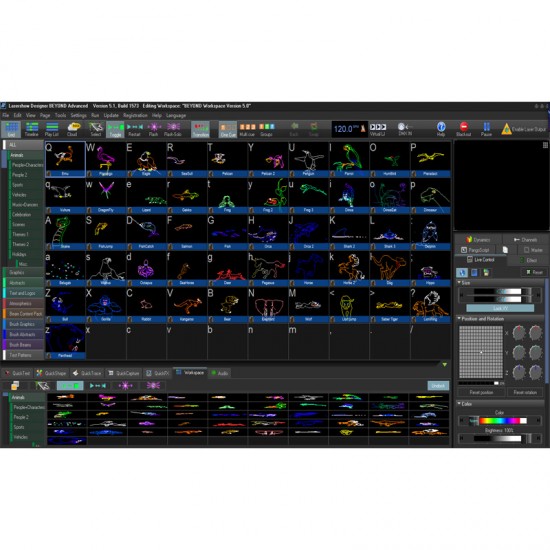The width and height of the screenshot is (550, 550).
Task: Toggle the Lock XY button
Action: pyautogui.click(x=500, y=308)
